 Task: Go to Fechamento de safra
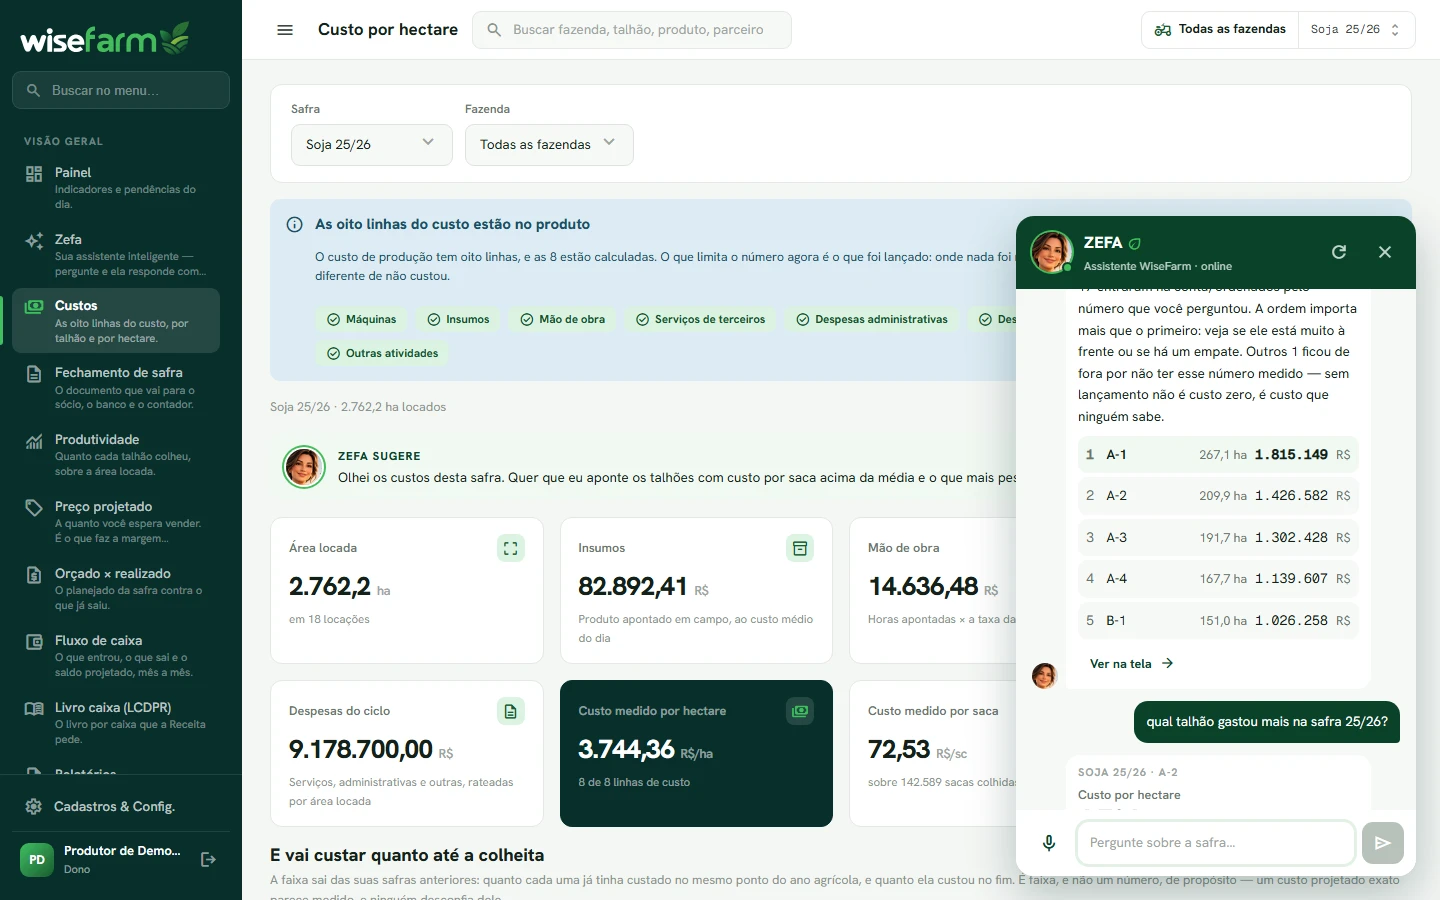tap(116, 388)
